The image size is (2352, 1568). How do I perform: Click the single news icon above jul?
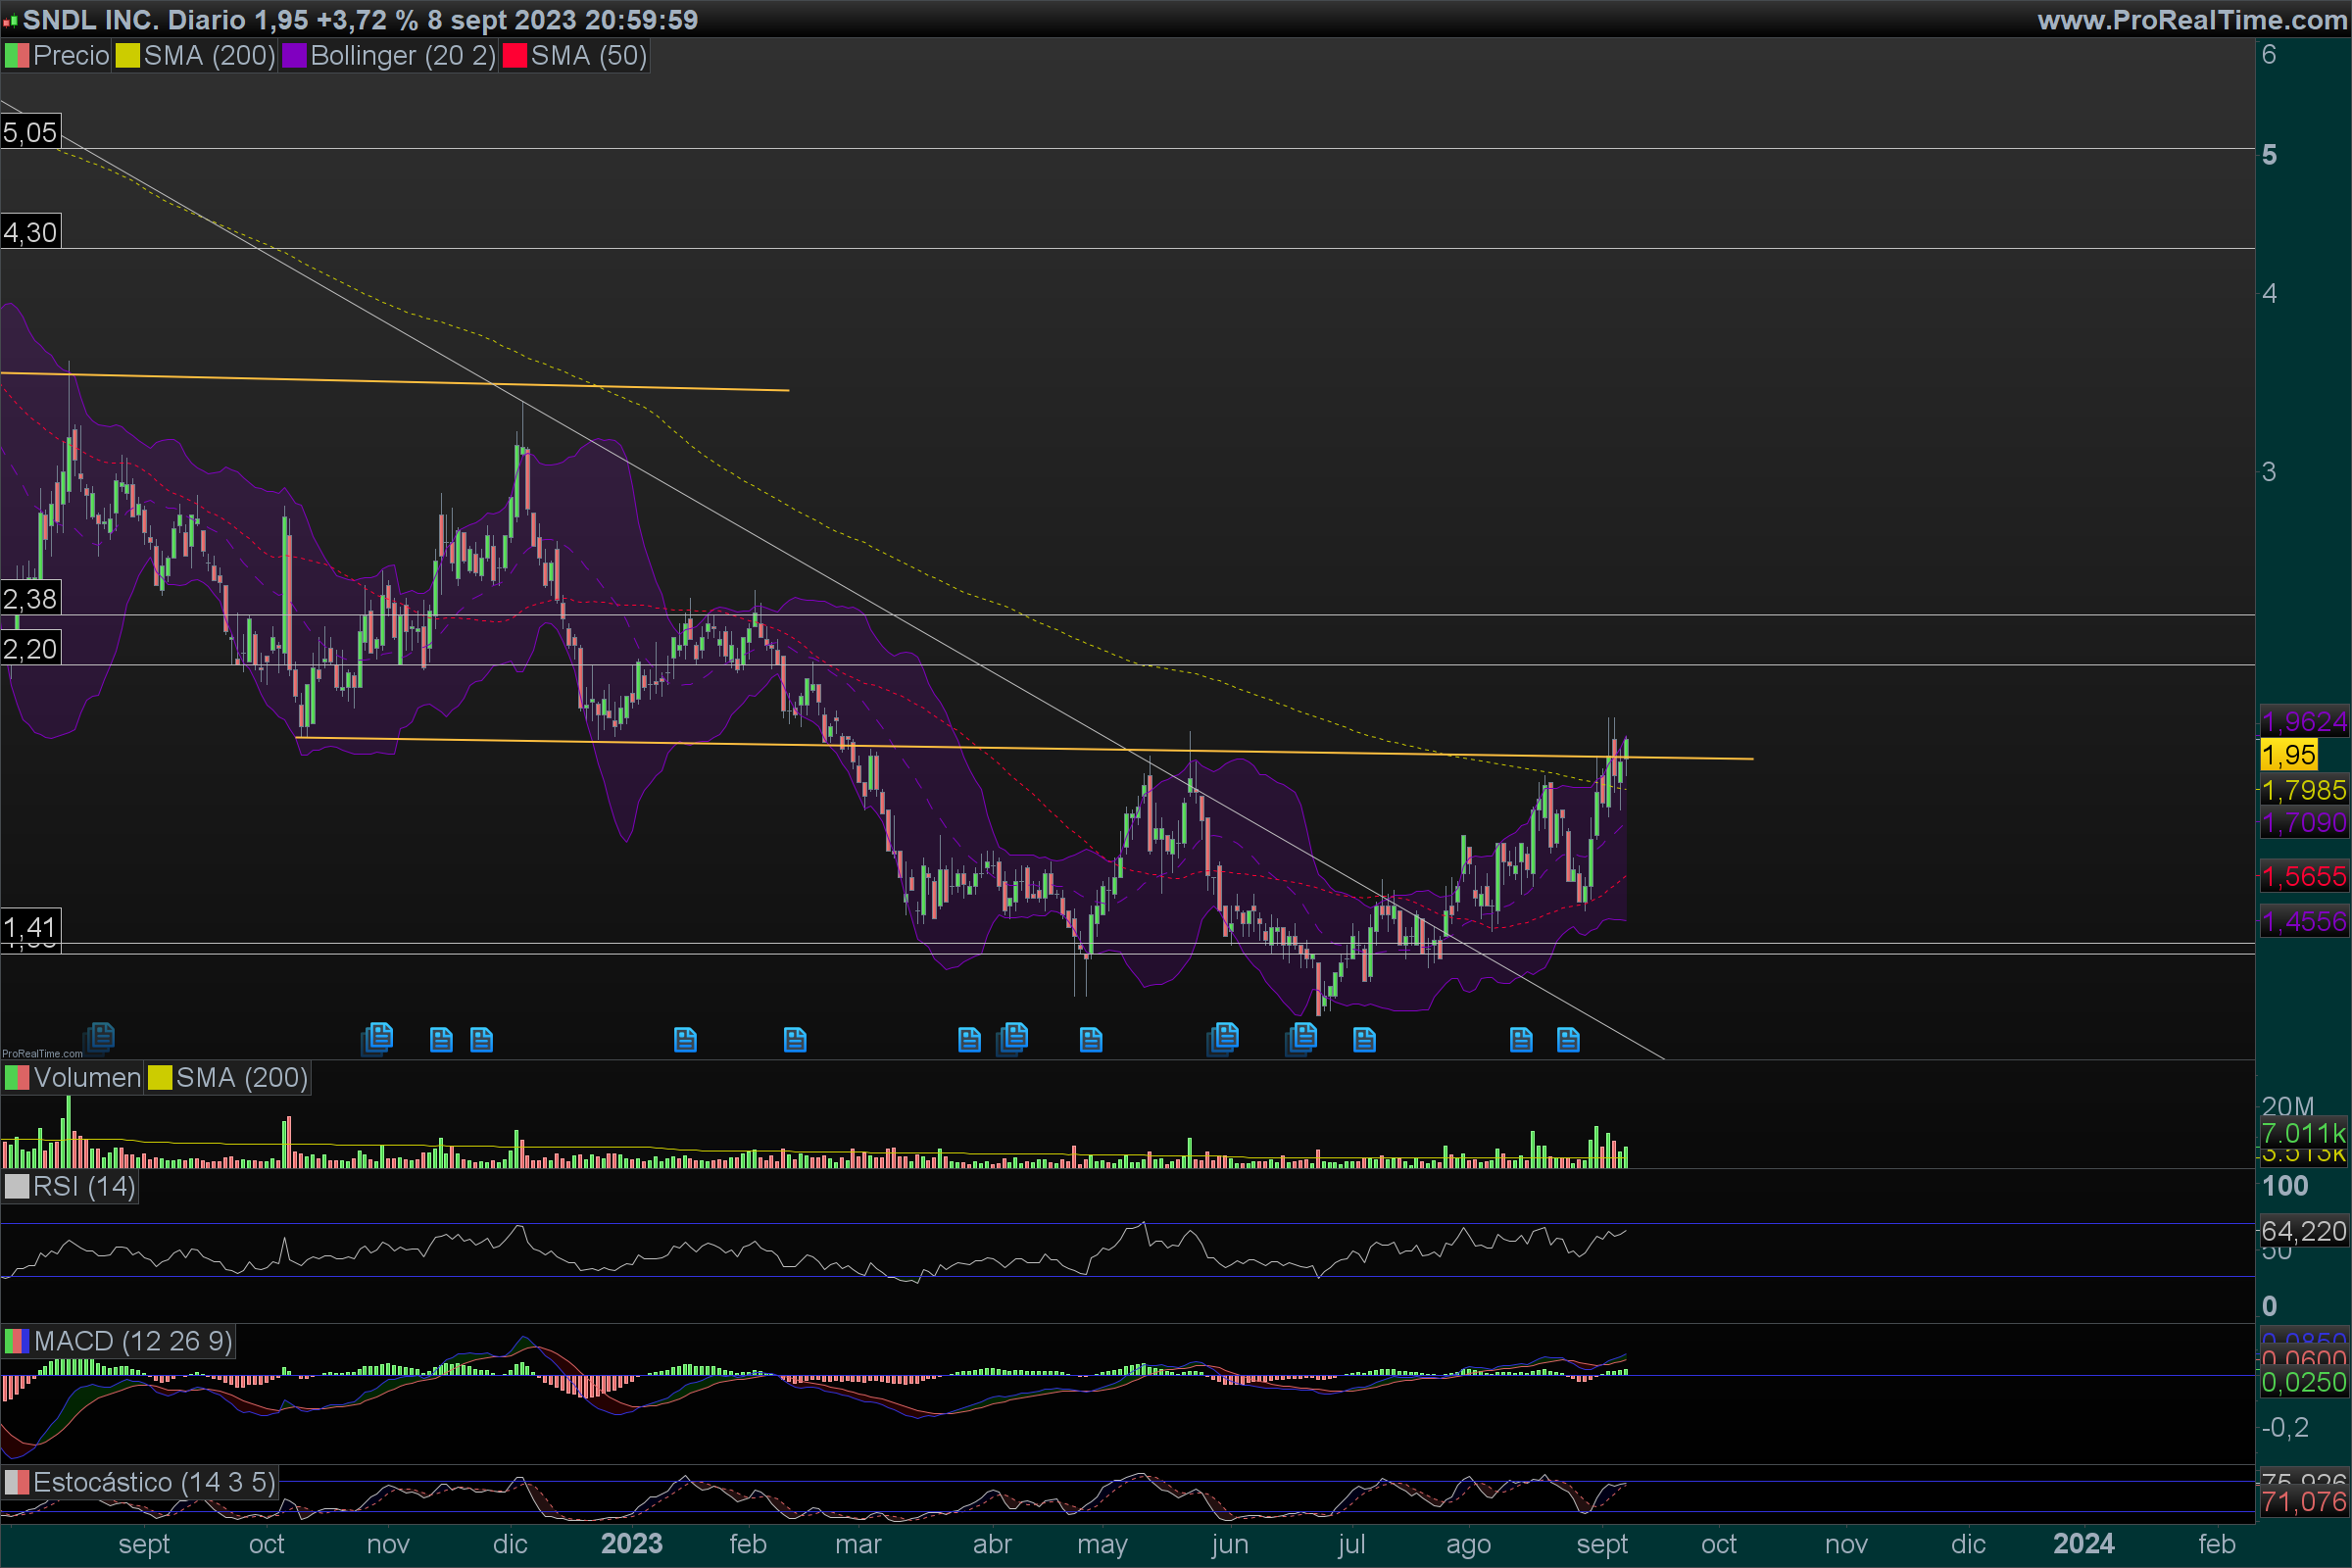1364,1040
